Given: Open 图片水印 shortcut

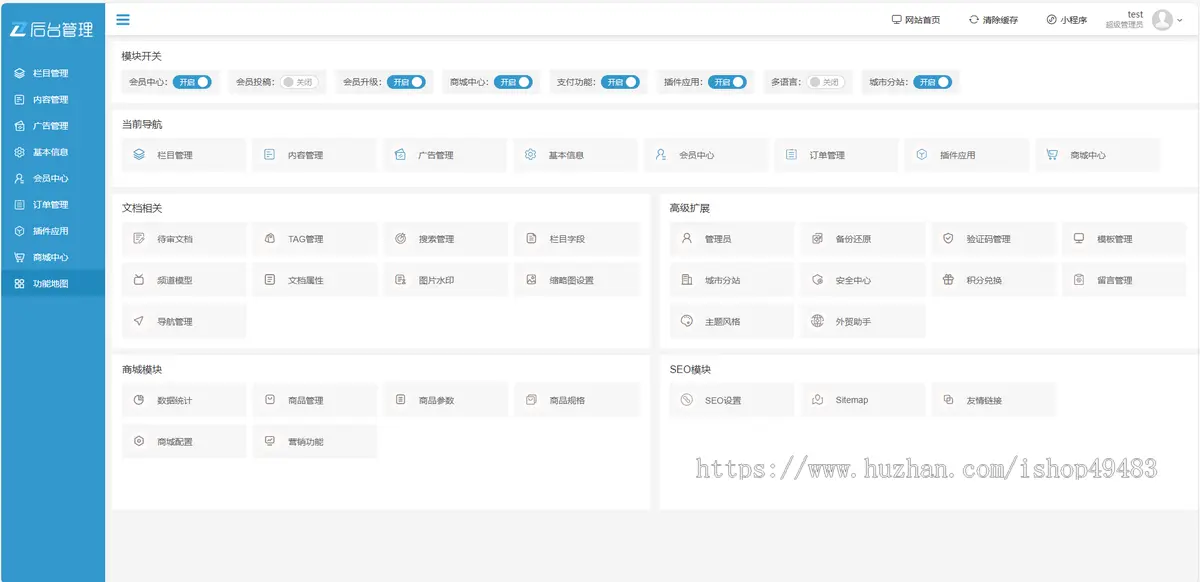Looking at the screenshot, I should (445, 280).
